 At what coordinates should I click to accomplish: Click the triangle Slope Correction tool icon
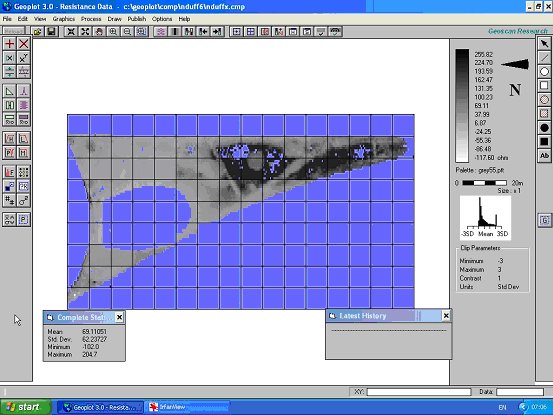10,91
